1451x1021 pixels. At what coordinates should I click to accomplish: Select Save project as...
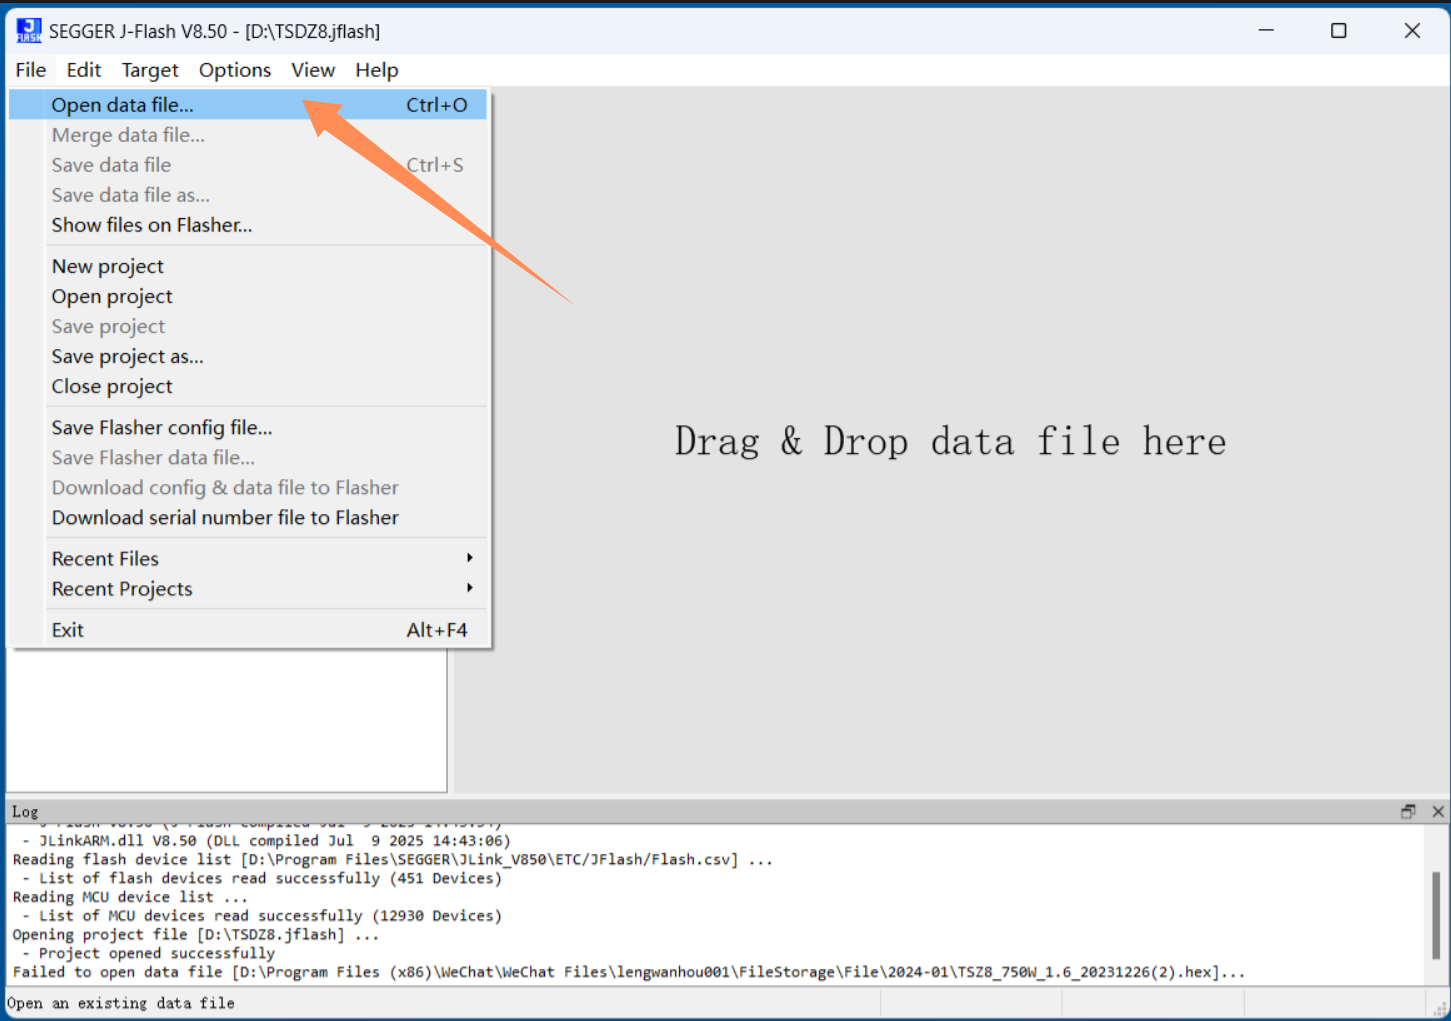(x=248, y=356)
